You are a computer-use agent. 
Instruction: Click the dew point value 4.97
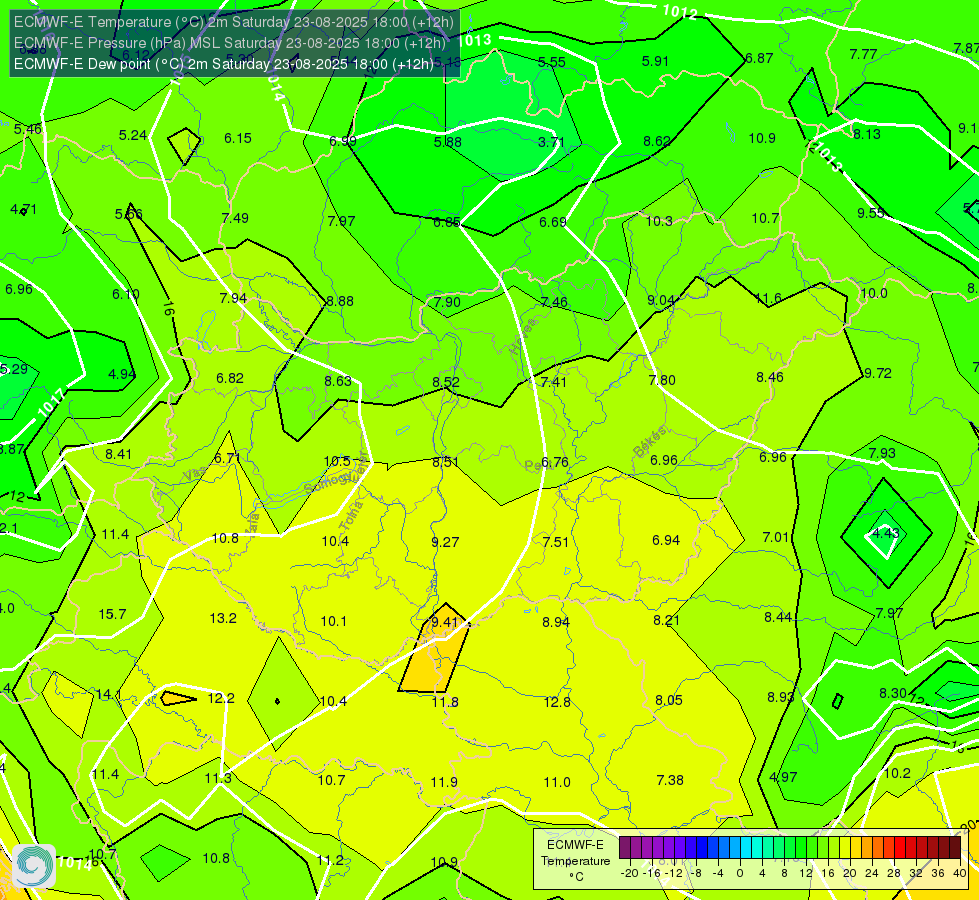coord(783,777)
